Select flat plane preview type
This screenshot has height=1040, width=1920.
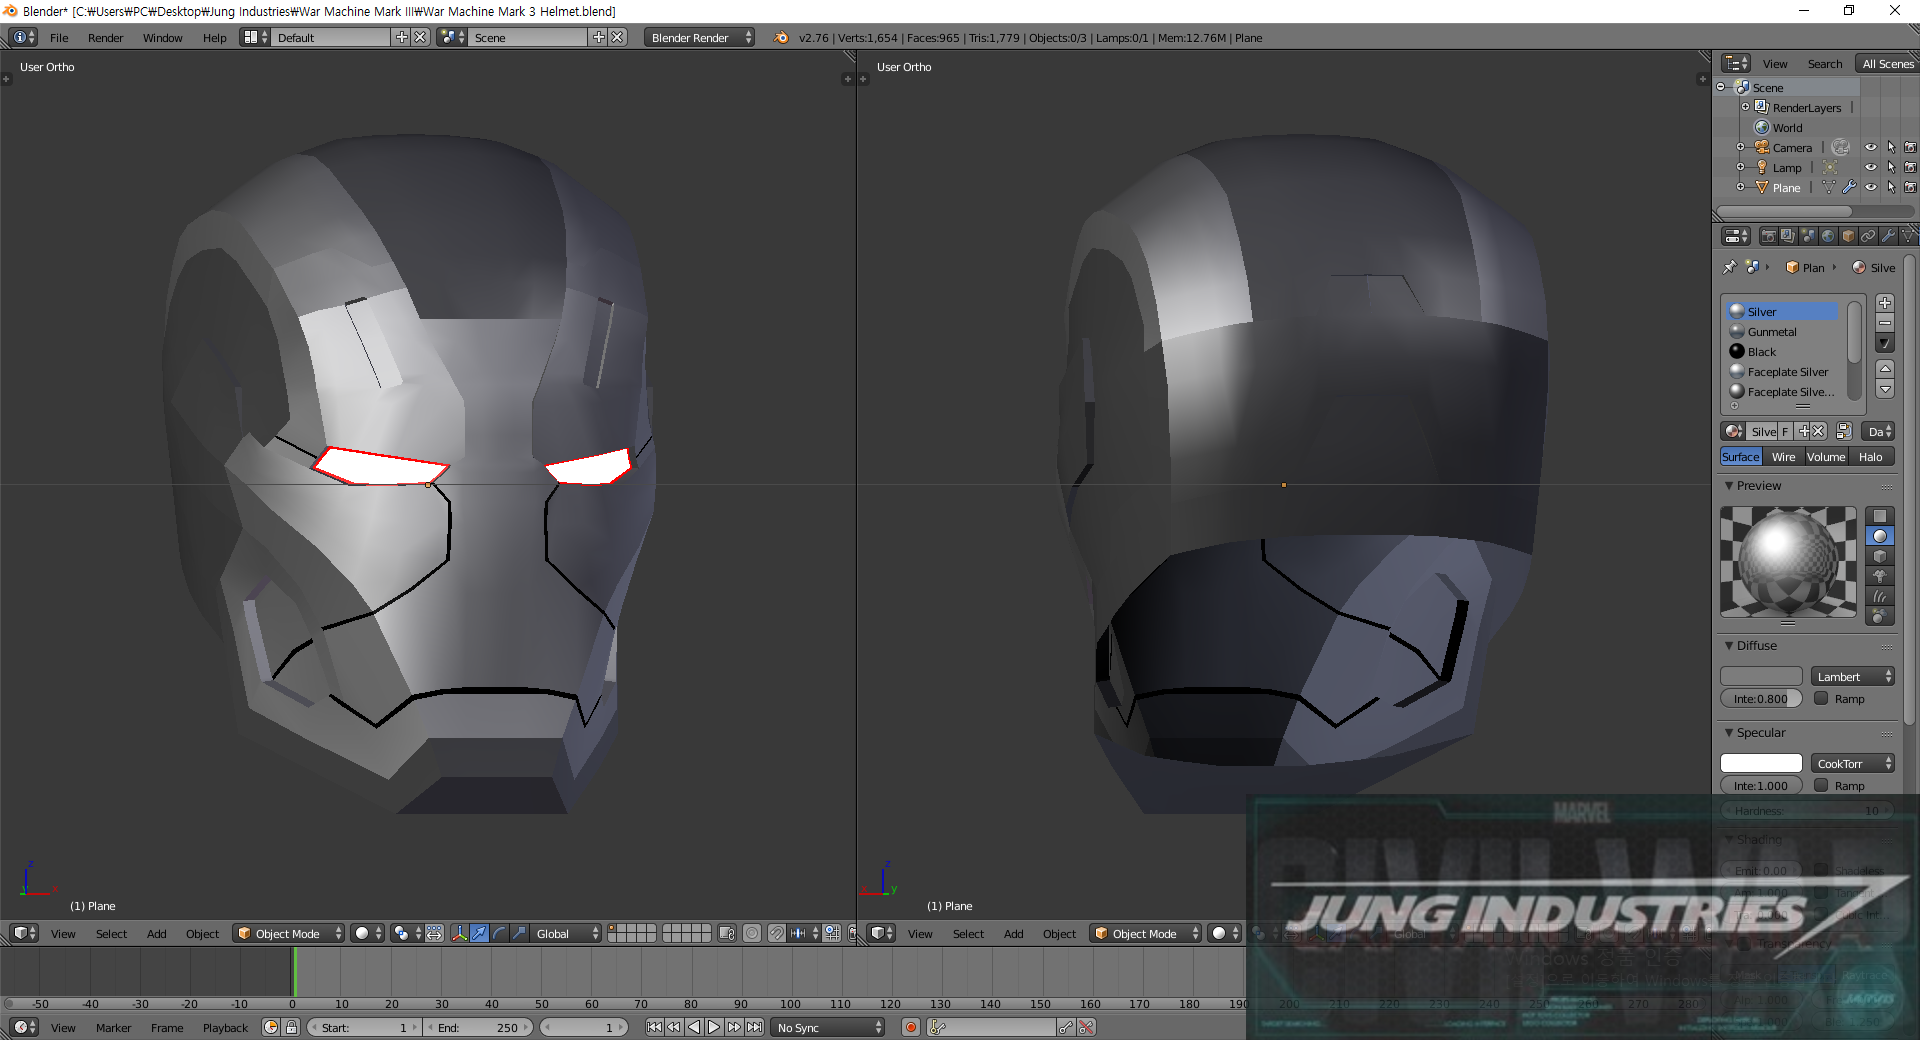click(1880, 516)
